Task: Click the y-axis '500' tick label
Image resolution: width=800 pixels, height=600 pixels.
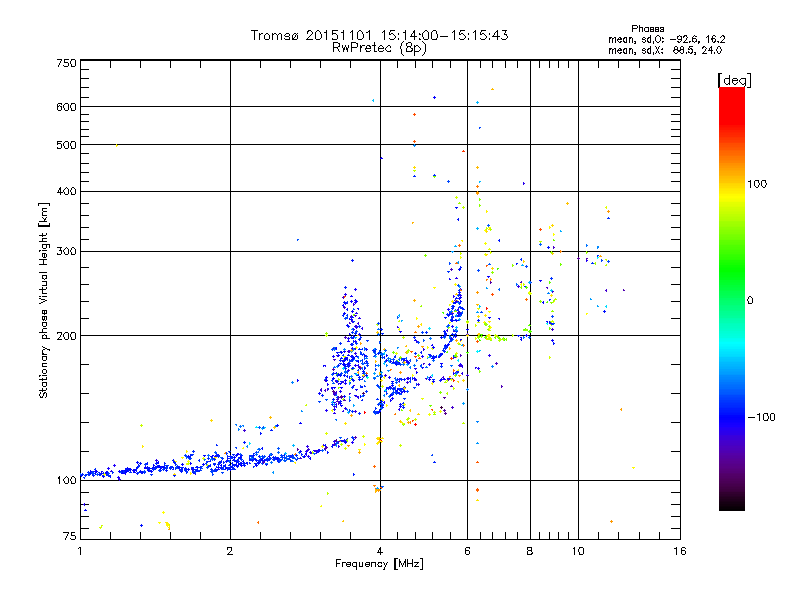Action: (x=66, y=145)
